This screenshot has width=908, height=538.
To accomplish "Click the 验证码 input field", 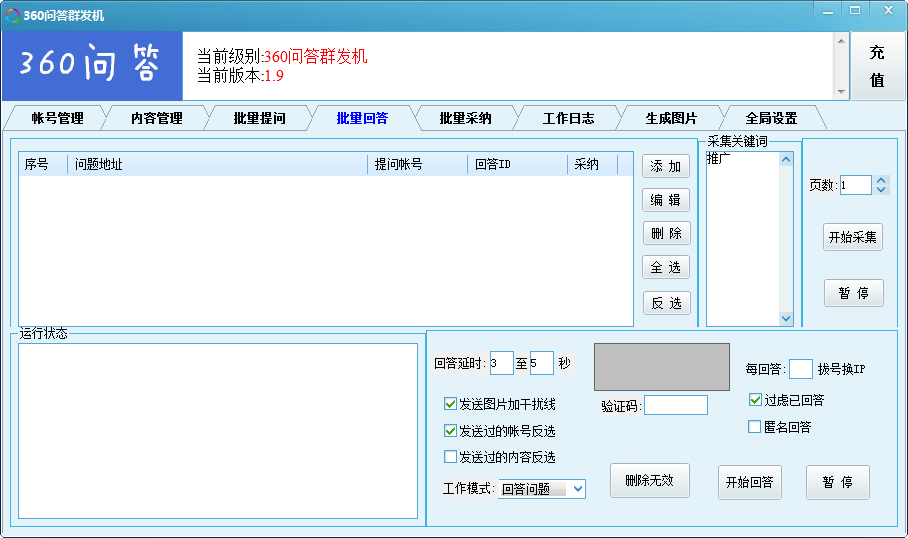I will tap(676, 405).
